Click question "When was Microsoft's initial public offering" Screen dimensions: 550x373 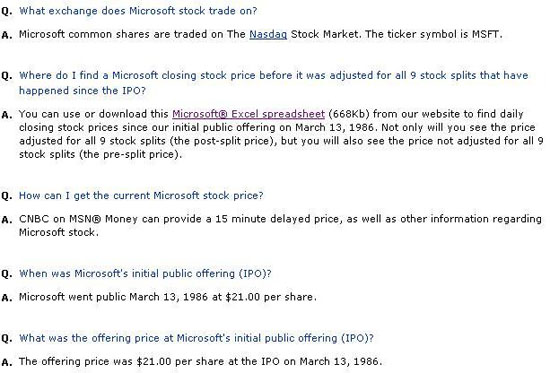tap(145, 273)
